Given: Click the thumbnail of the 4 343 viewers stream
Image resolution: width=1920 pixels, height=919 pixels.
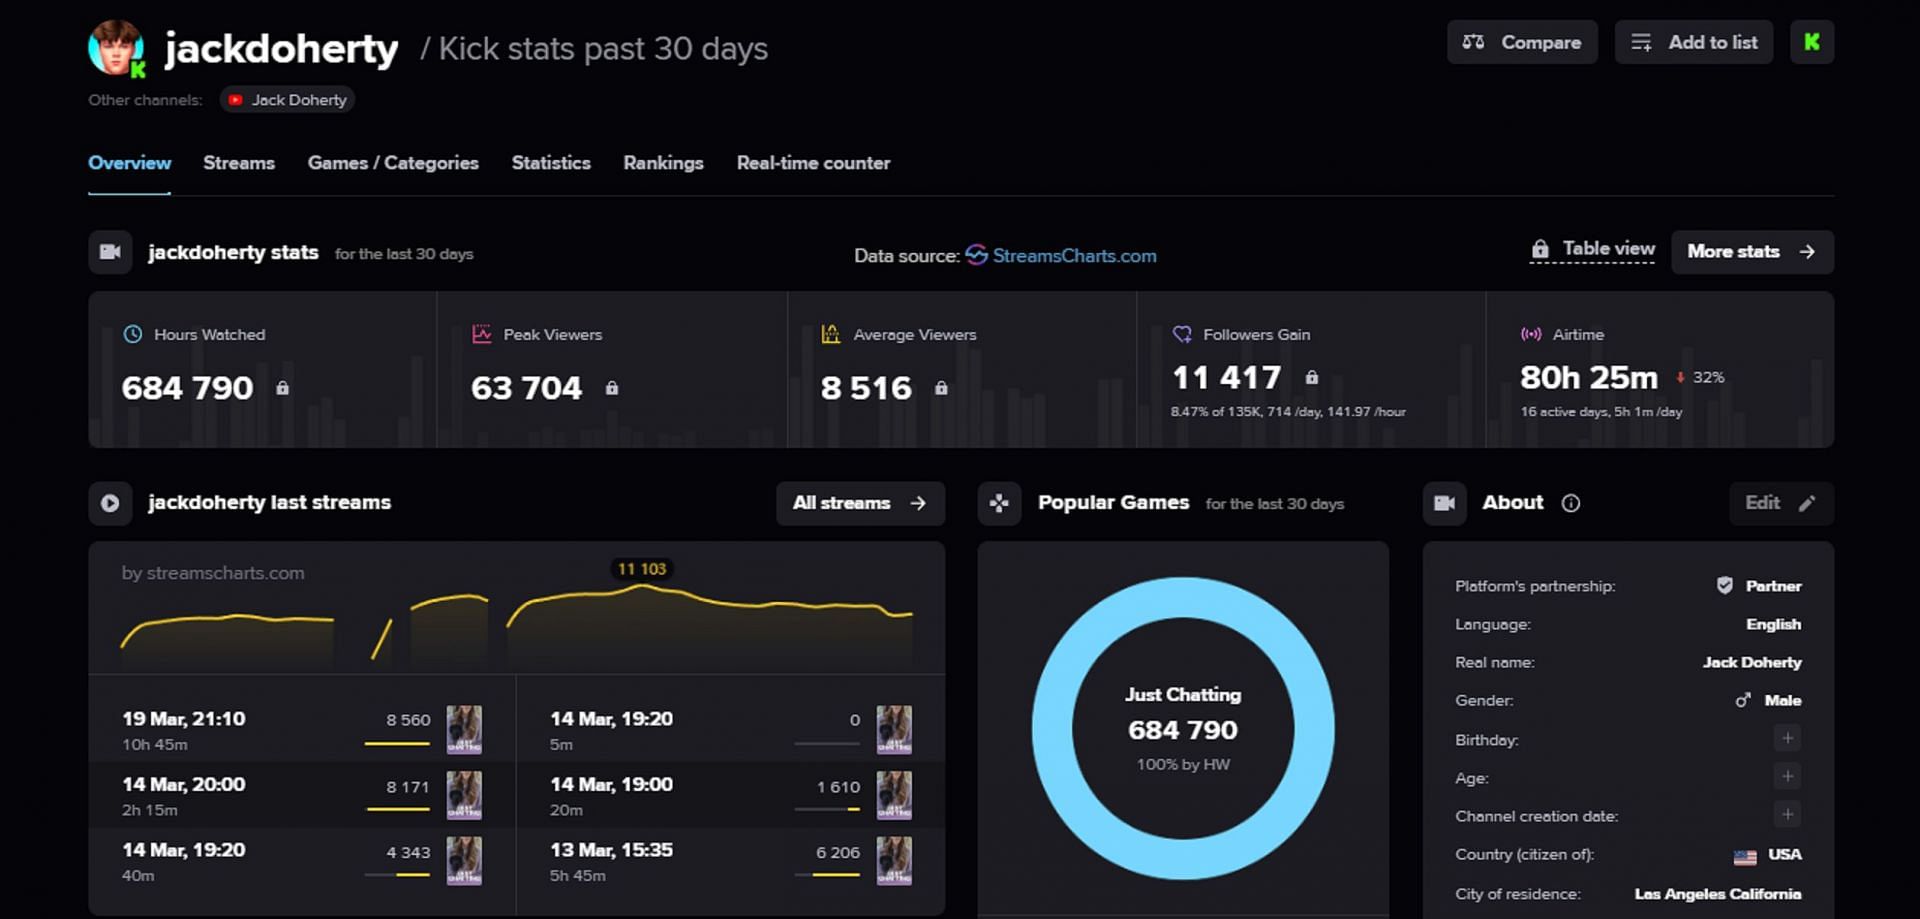Looking at the screenshot, I should point(464,861).
